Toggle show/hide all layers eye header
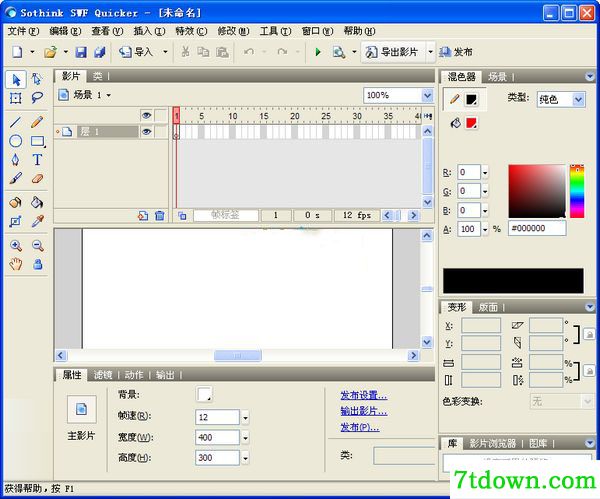The image size is (600, 499). (146, 115)
